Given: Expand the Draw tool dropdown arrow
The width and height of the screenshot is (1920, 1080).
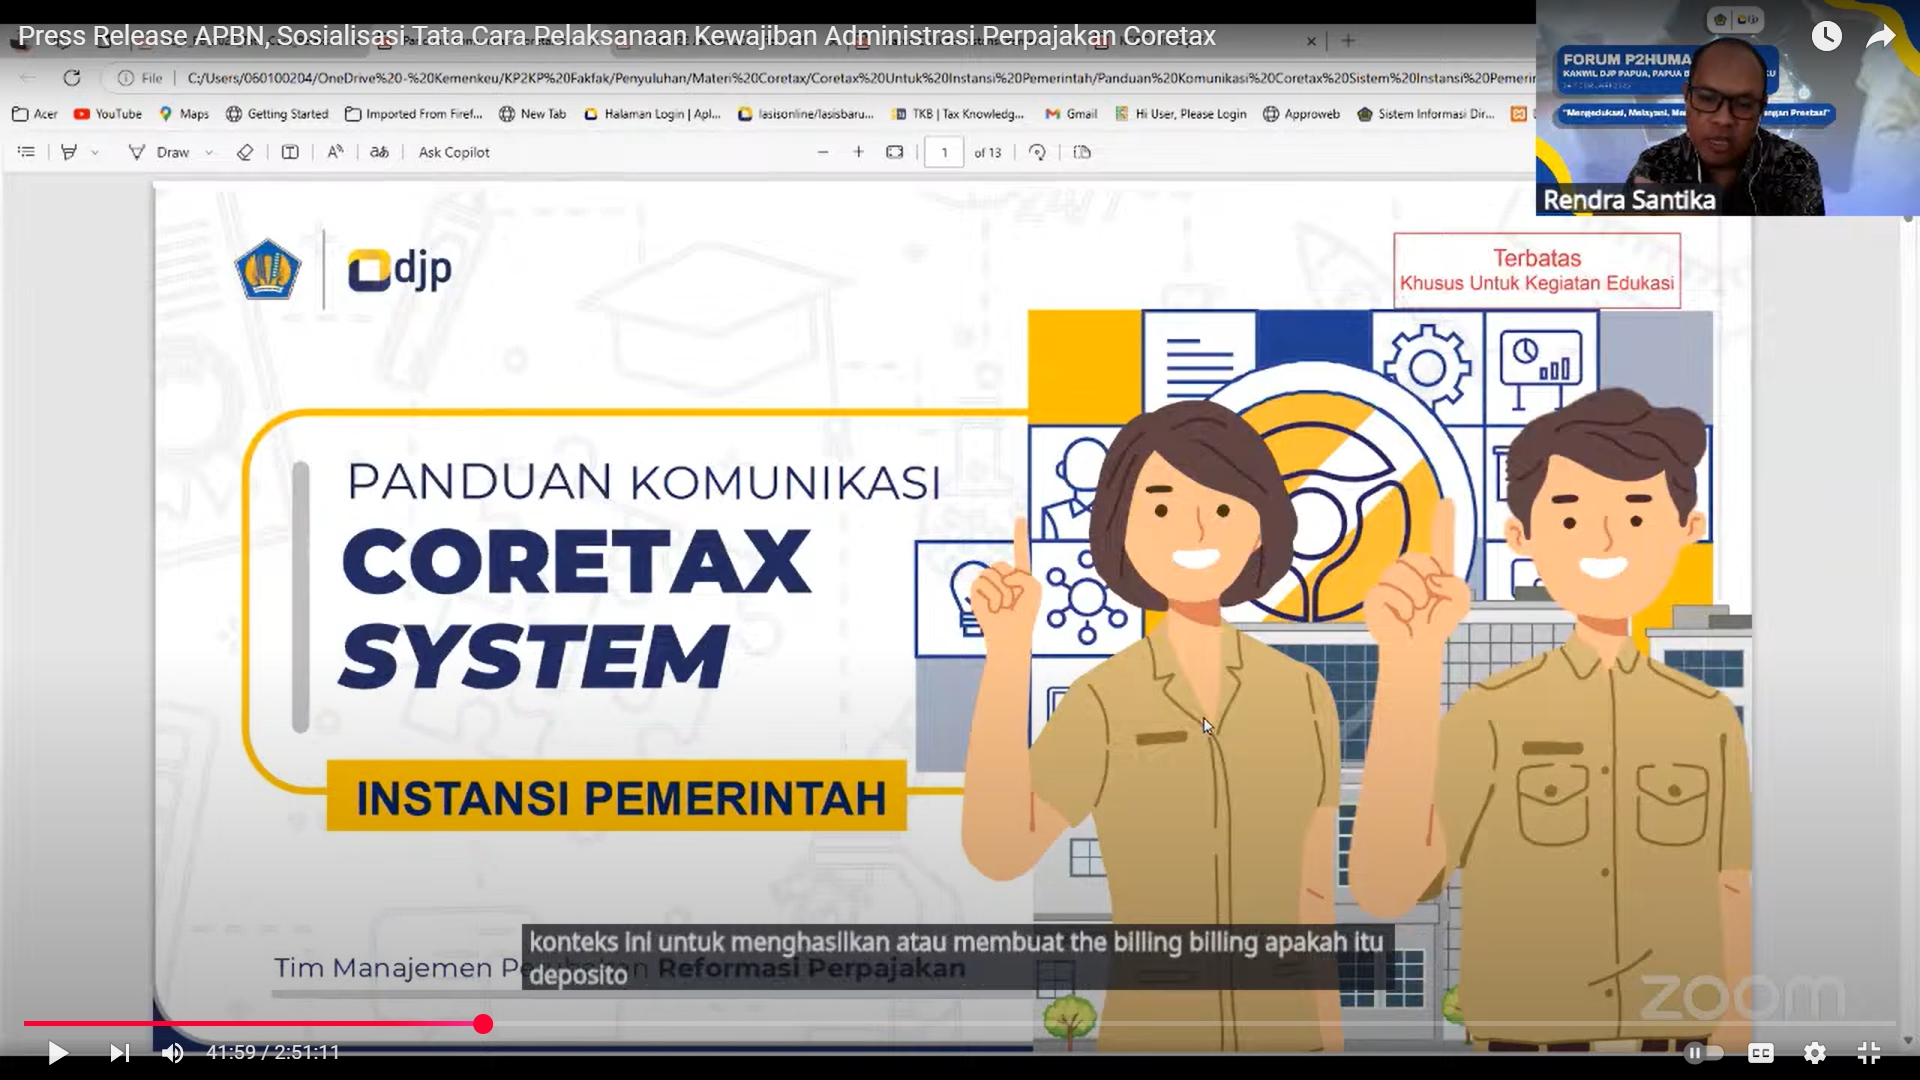Looking at the screenshot, I should pyautogui.click(x=209, y=153).
